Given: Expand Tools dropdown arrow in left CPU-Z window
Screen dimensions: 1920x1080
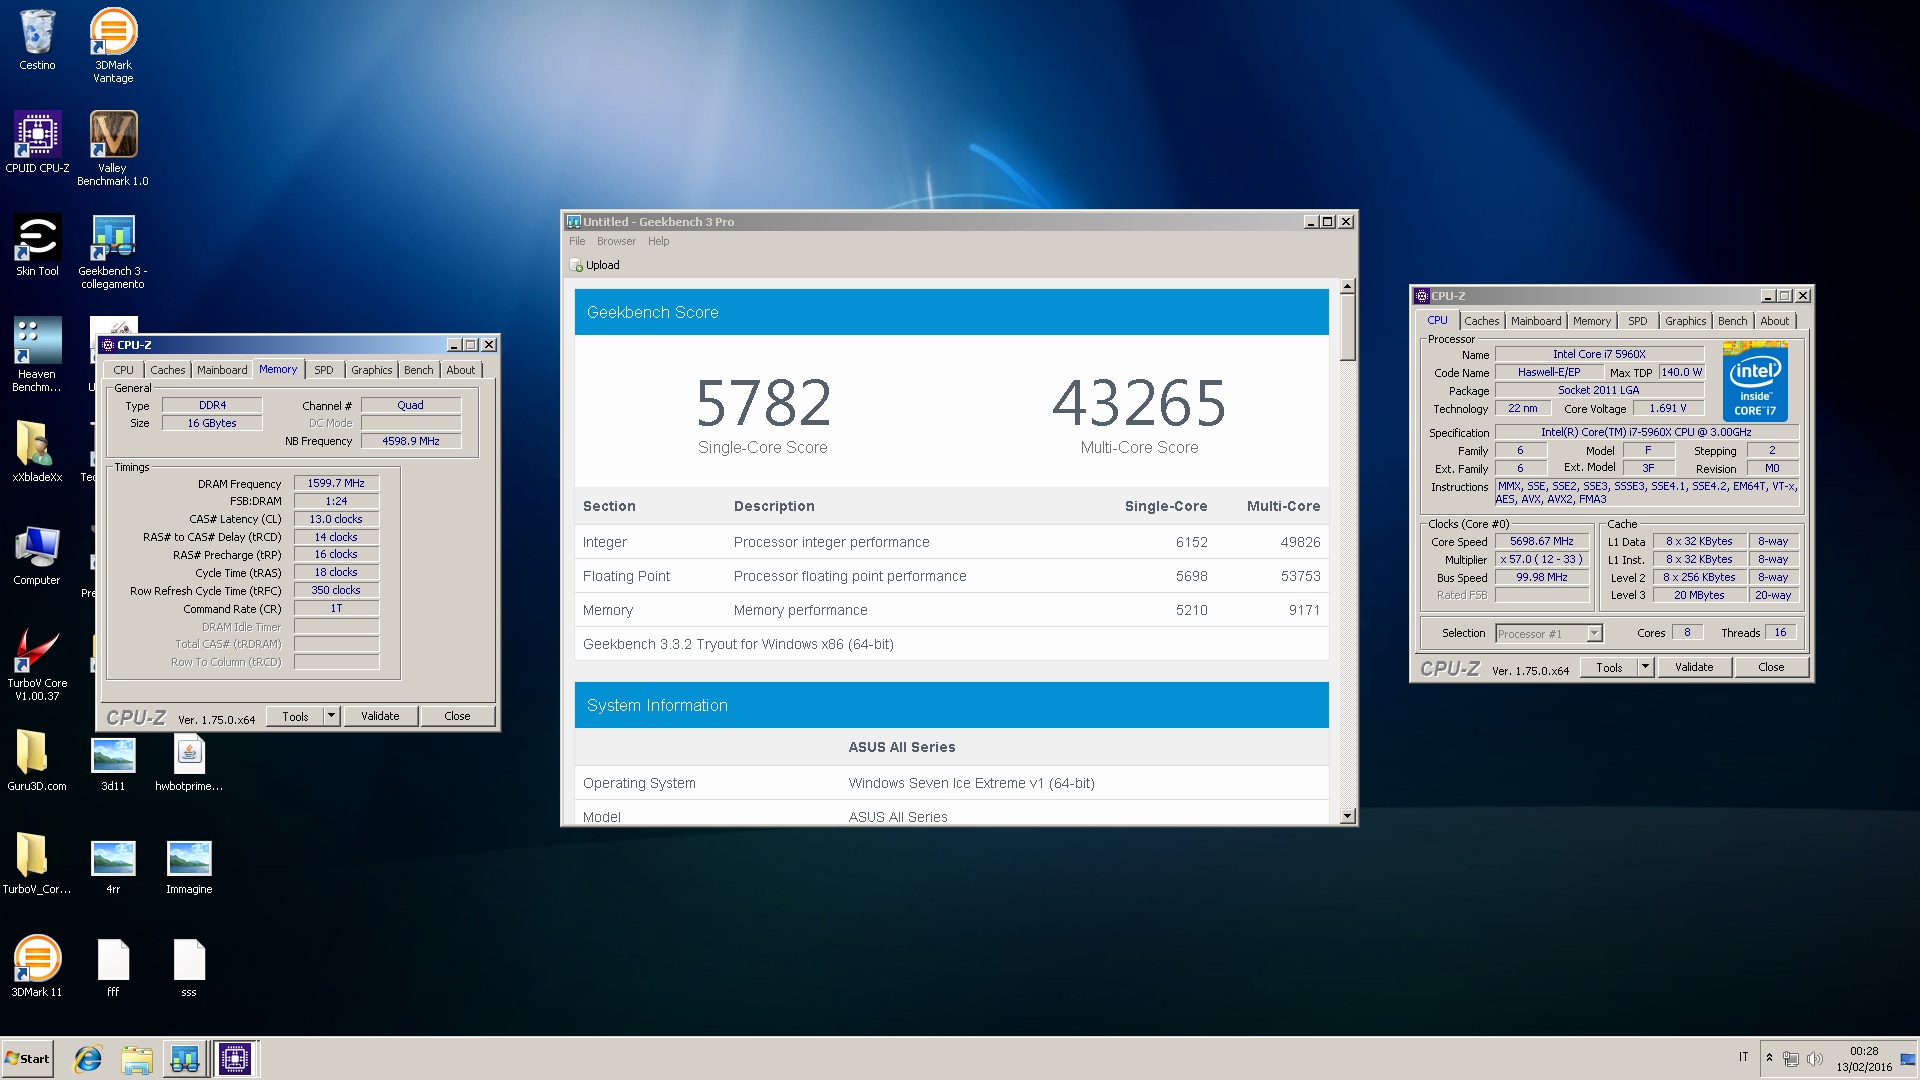Looking at the screenshot, I should [x=332, y=716].
